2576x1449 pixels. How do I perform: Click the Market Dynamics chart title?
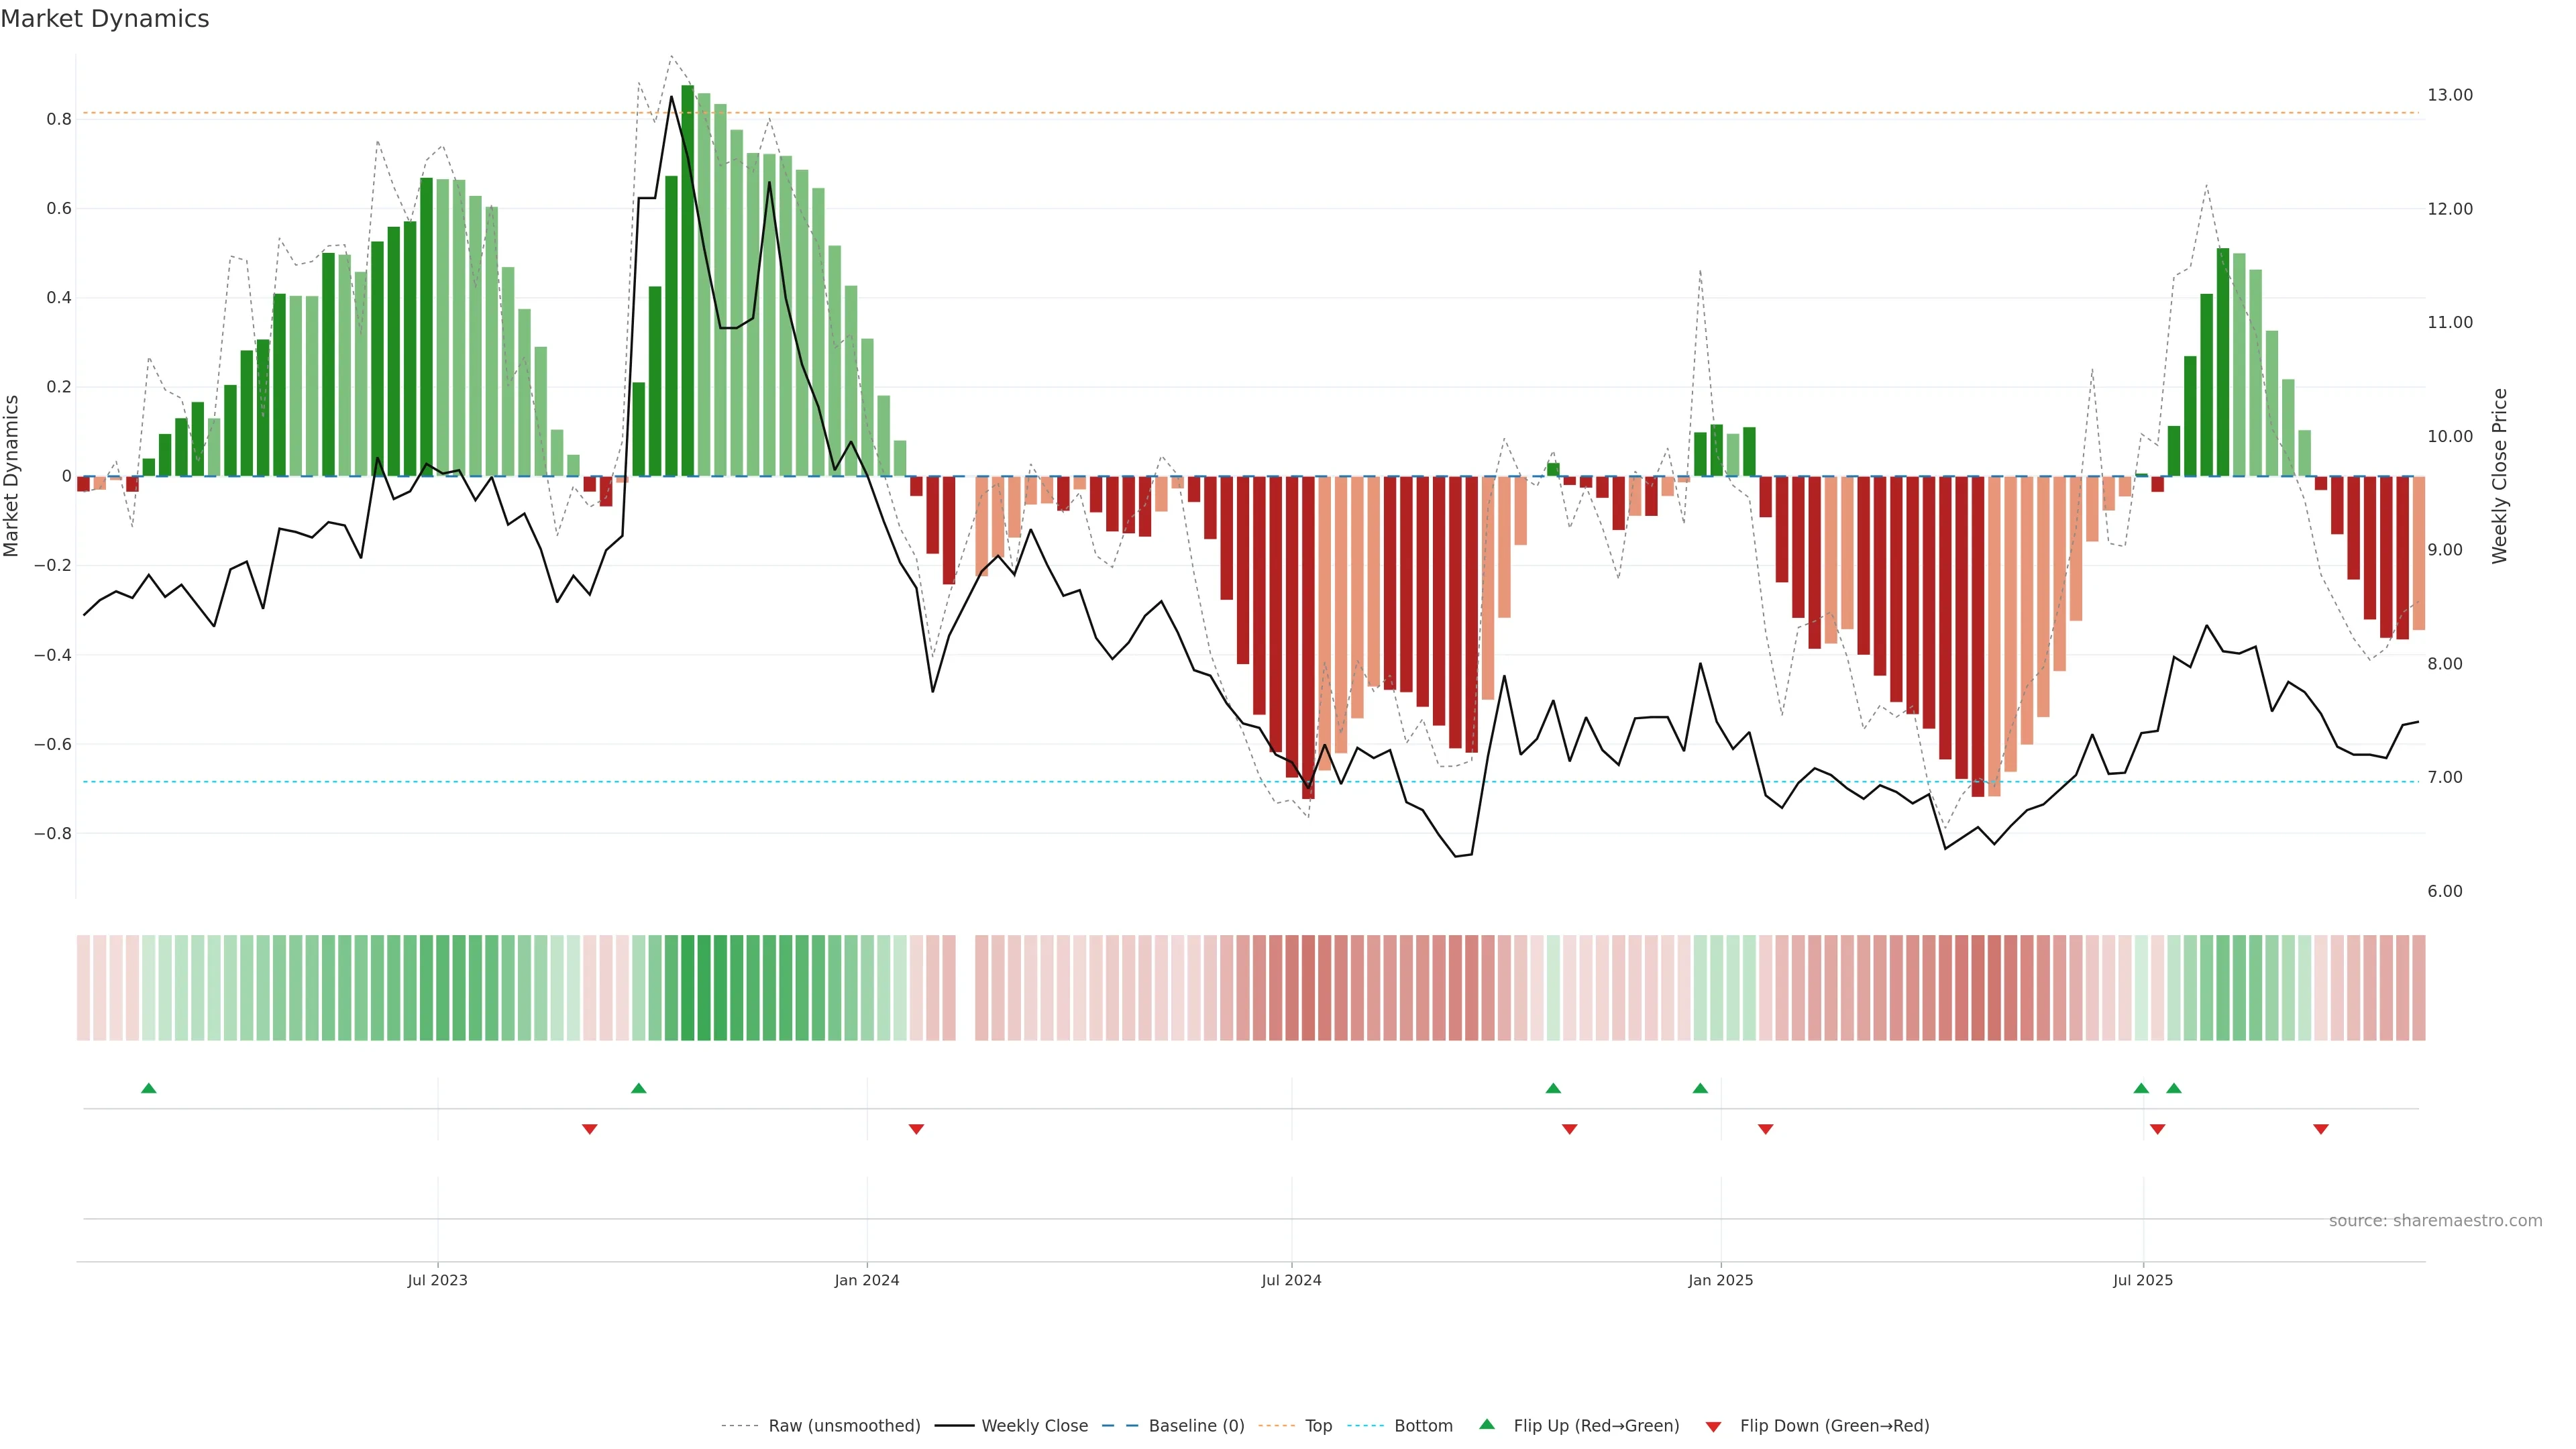pos(105,19)
